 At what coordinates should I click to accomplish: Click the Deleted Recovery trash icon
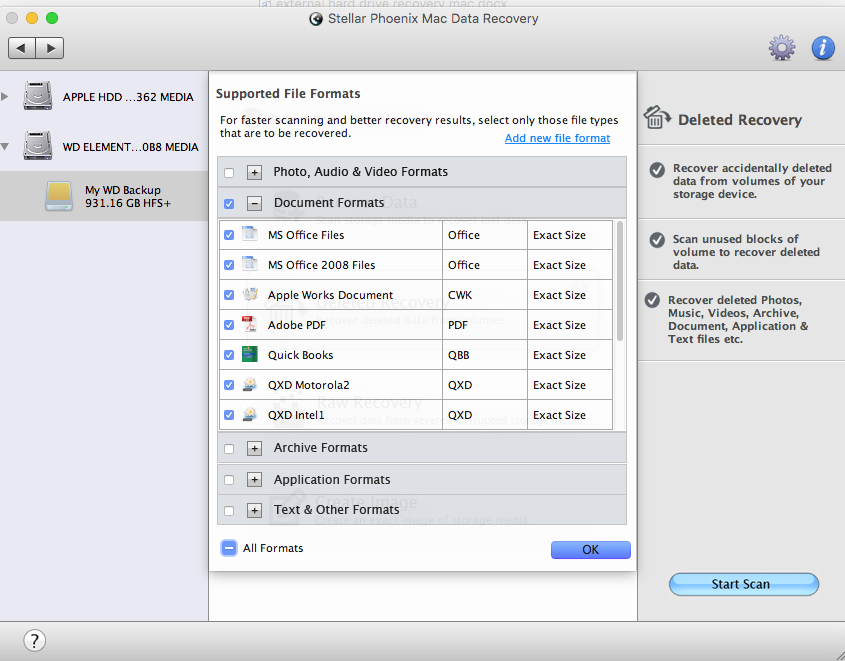click(657, 117)
